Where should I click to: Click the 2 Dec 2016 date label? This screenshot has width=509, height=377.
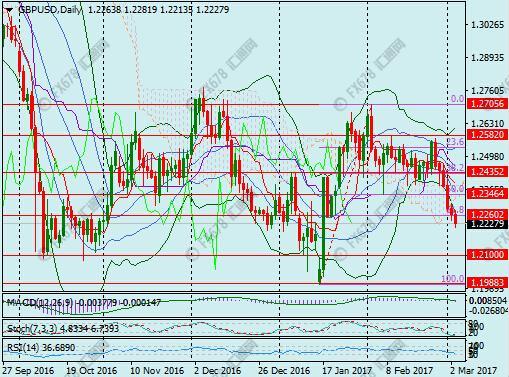pos(218,370)
